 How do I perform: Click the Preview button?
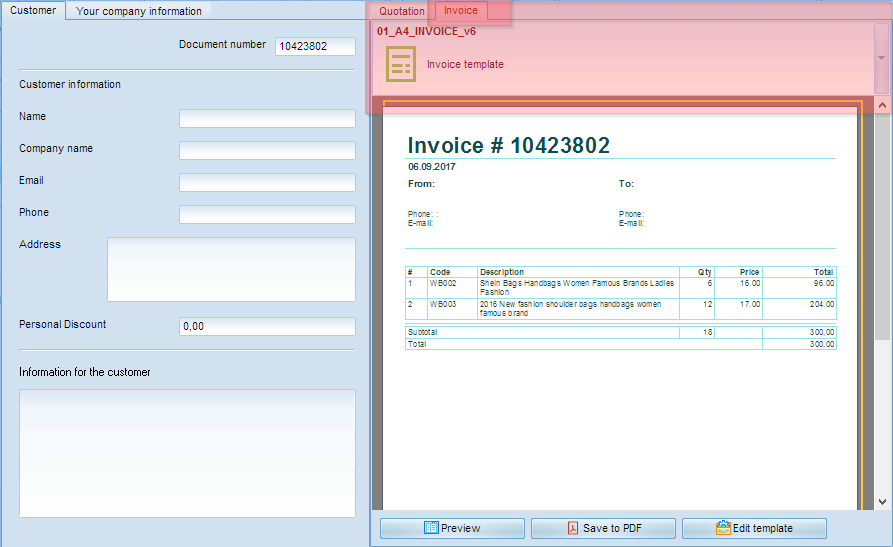click(x=452, y=528)
